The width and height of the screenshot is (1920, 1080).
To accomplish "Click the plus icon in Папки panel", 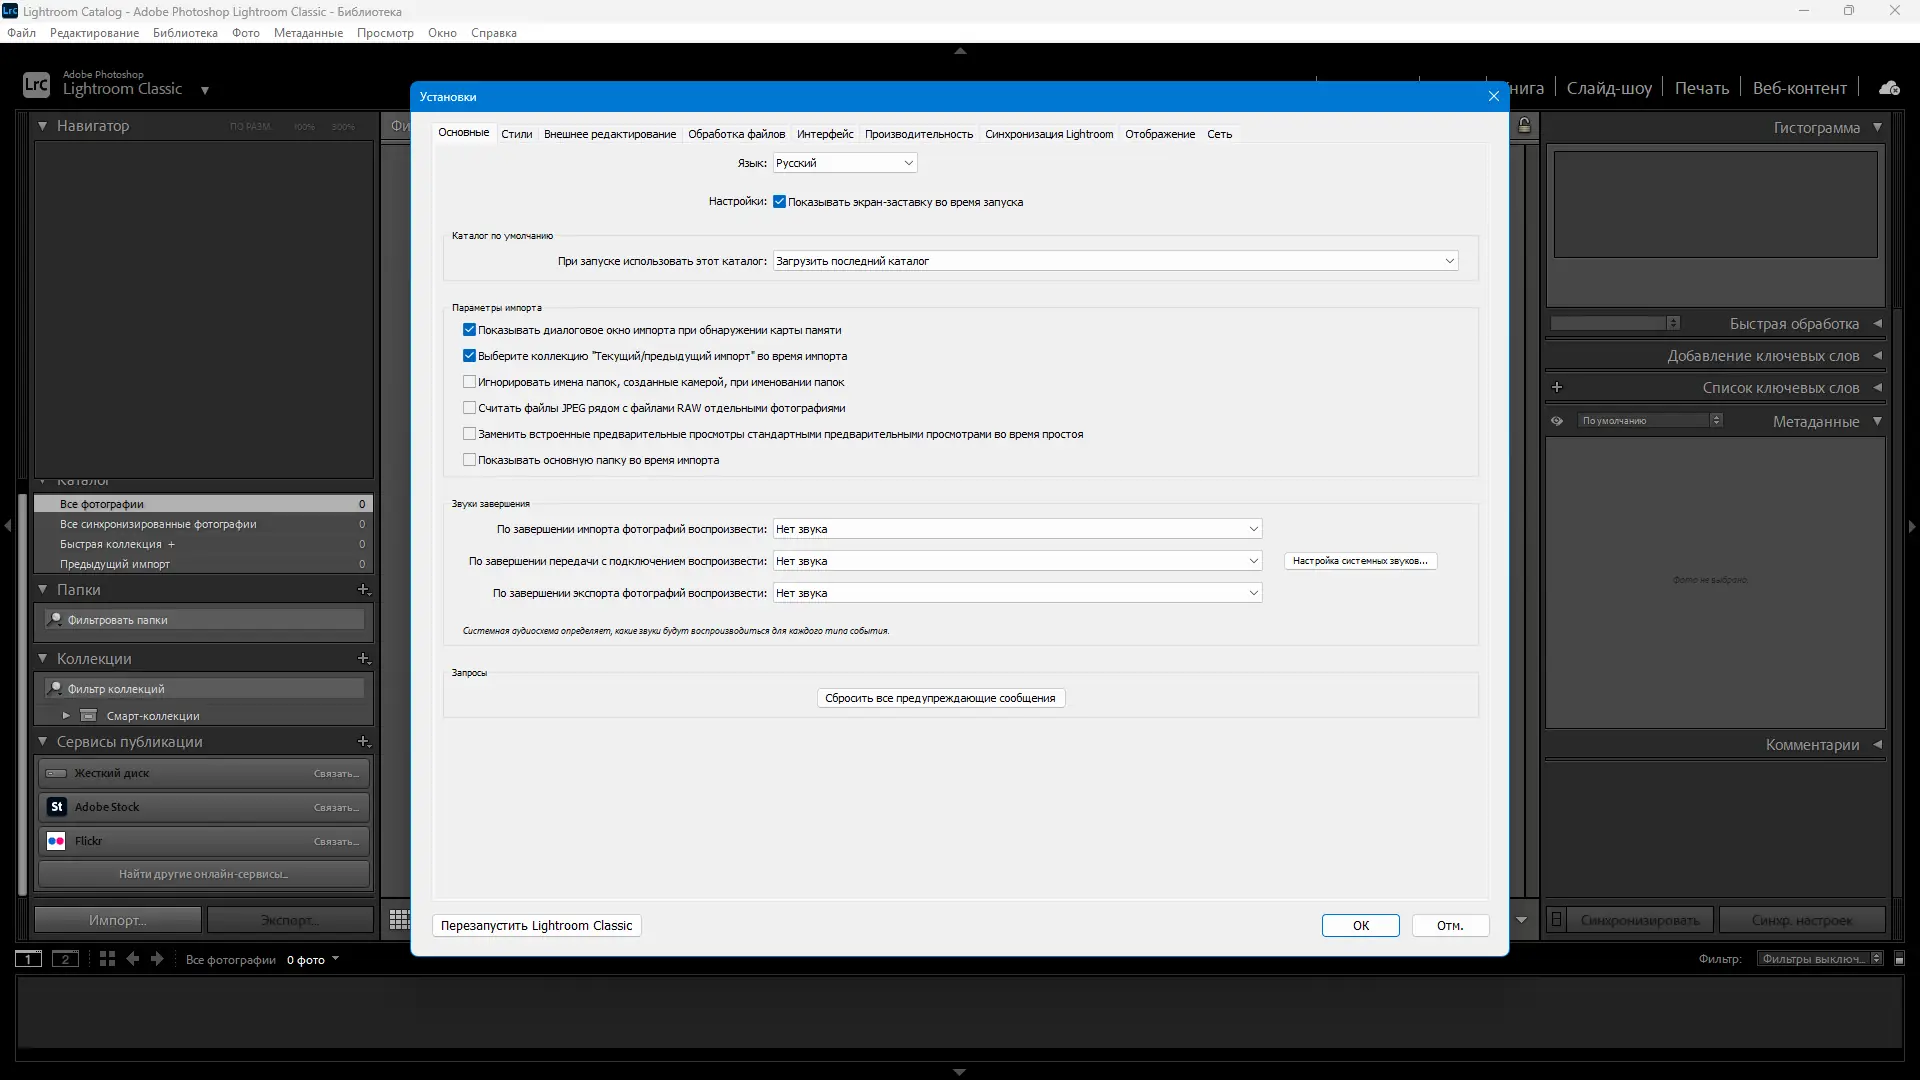I will click(x=364, y=590).
